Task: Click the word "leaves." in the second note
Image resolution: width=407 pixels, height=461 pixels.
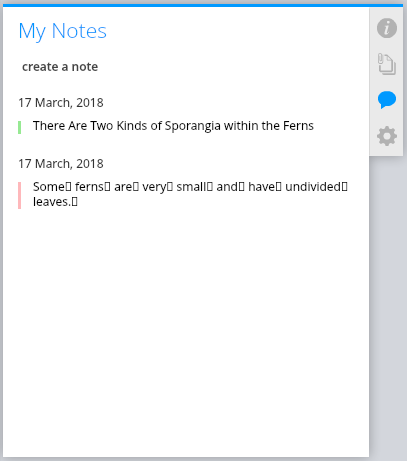Action: click(x=52, y=202)
